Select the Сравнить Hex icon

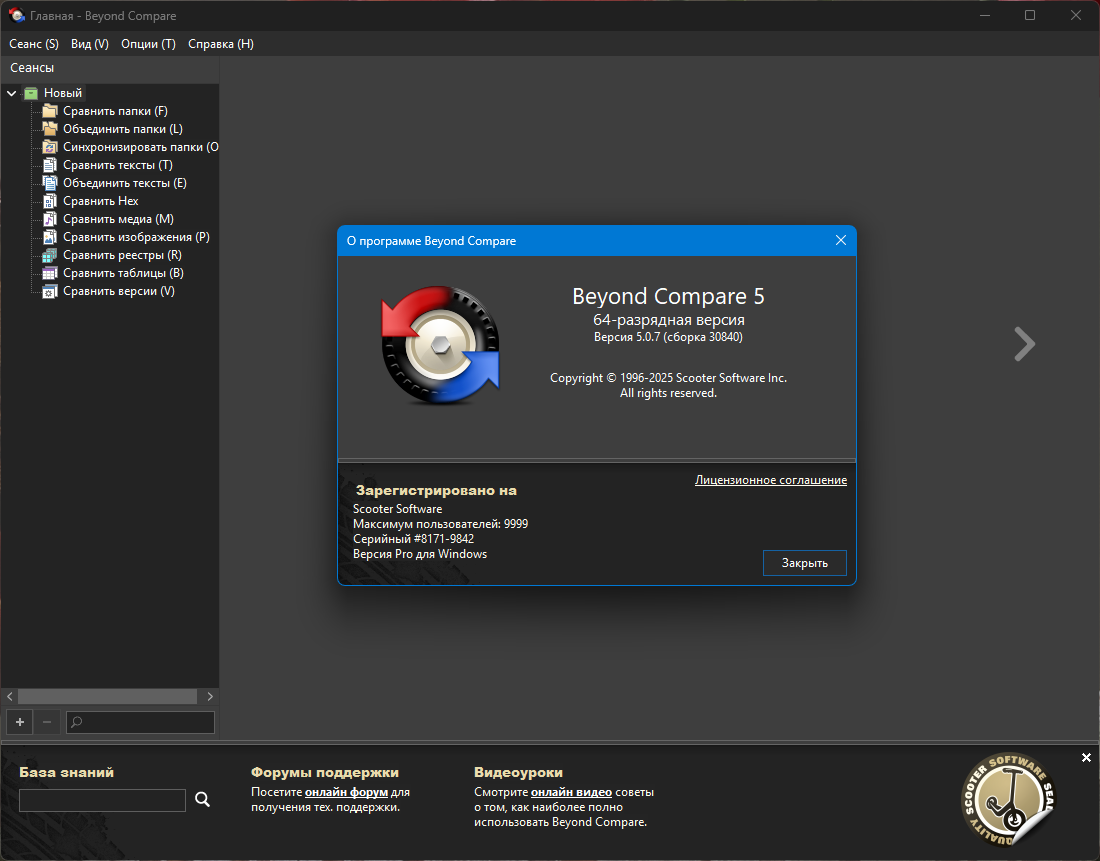[50, 201]
